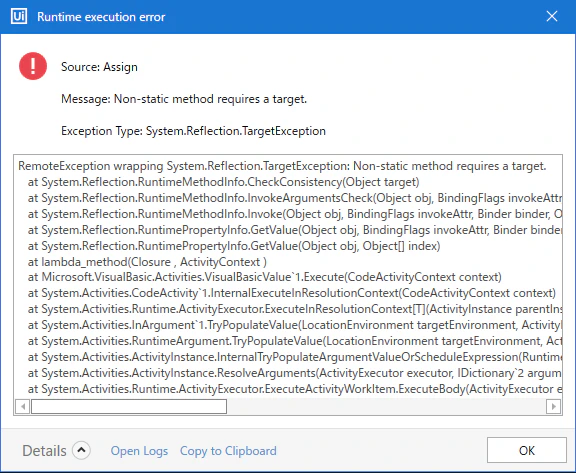Click the Details label
Viewport: 576px width, 473px height.
[x=44, y=451]
